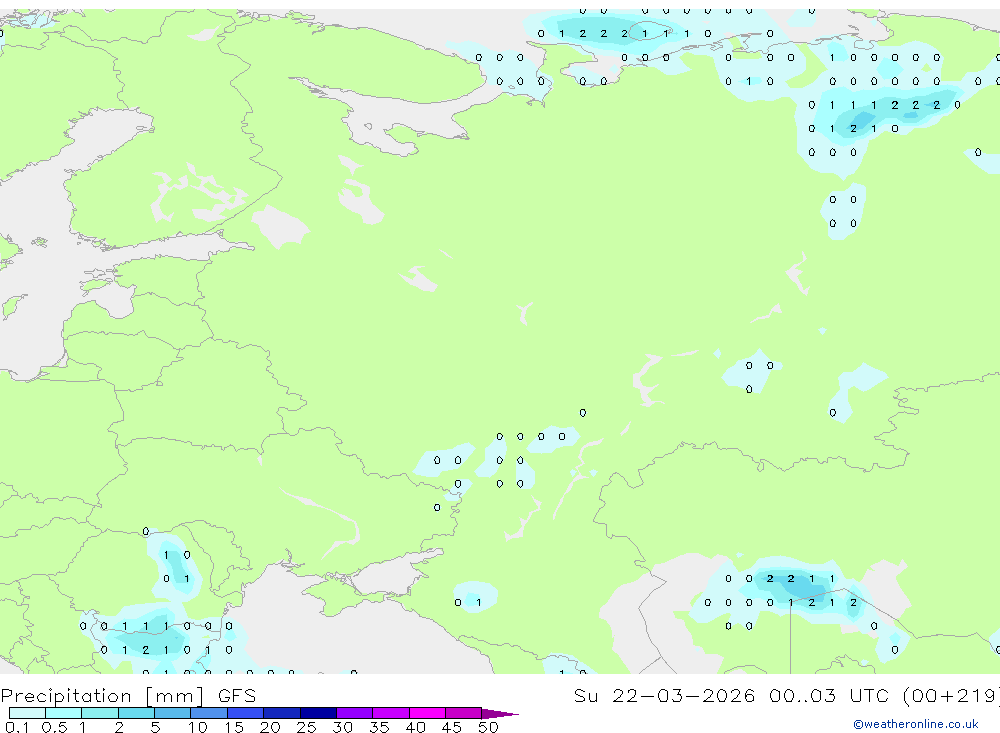1000x733 pixels.
Task: Click the "GFS" model label
Action: pyautogui.click(x=237, y=695)
